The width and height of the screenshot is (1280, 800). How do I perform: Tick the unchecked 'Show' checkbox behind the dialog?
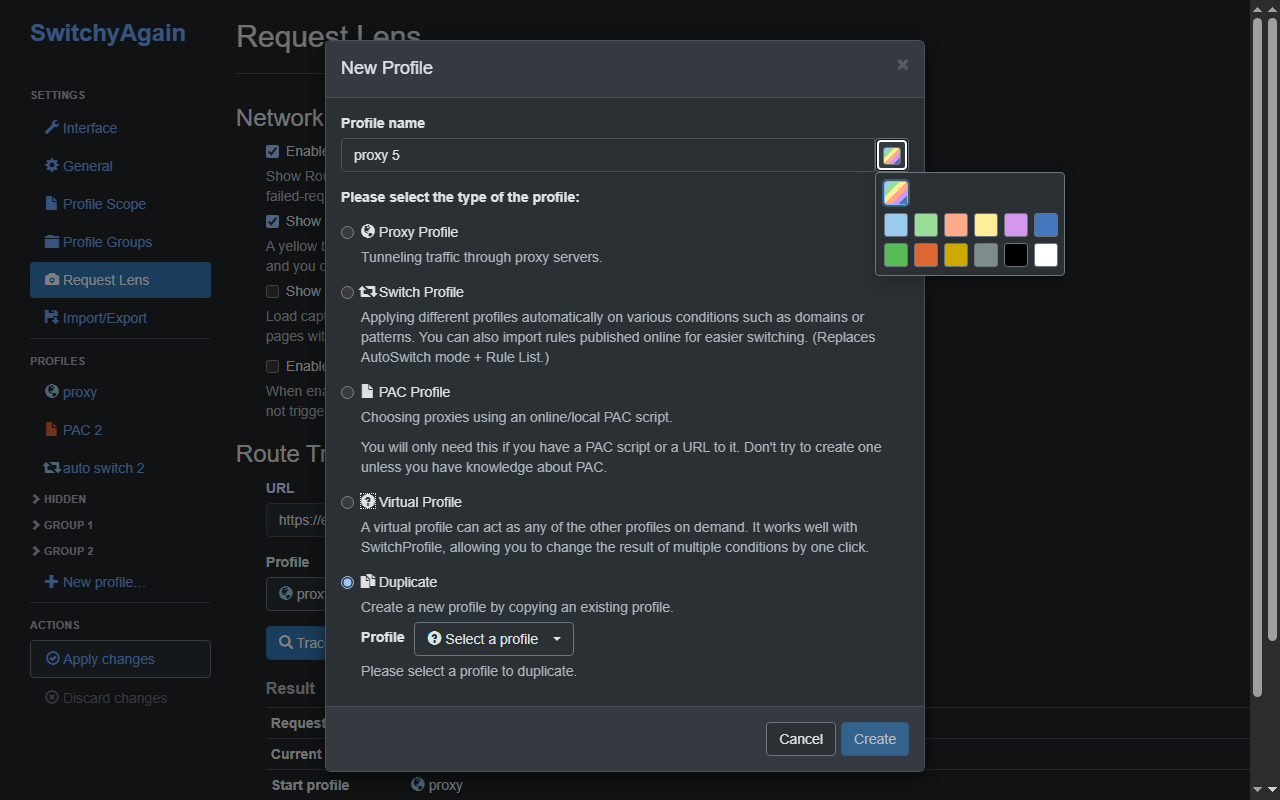click(x=272, y=292)
